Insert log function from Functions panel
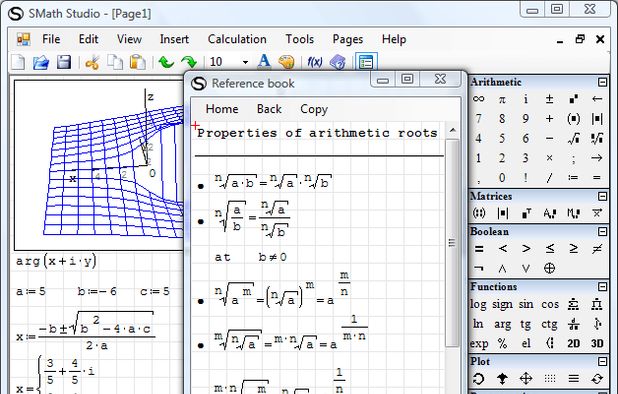Screen dimensions: 618x394 pos(478,304)
